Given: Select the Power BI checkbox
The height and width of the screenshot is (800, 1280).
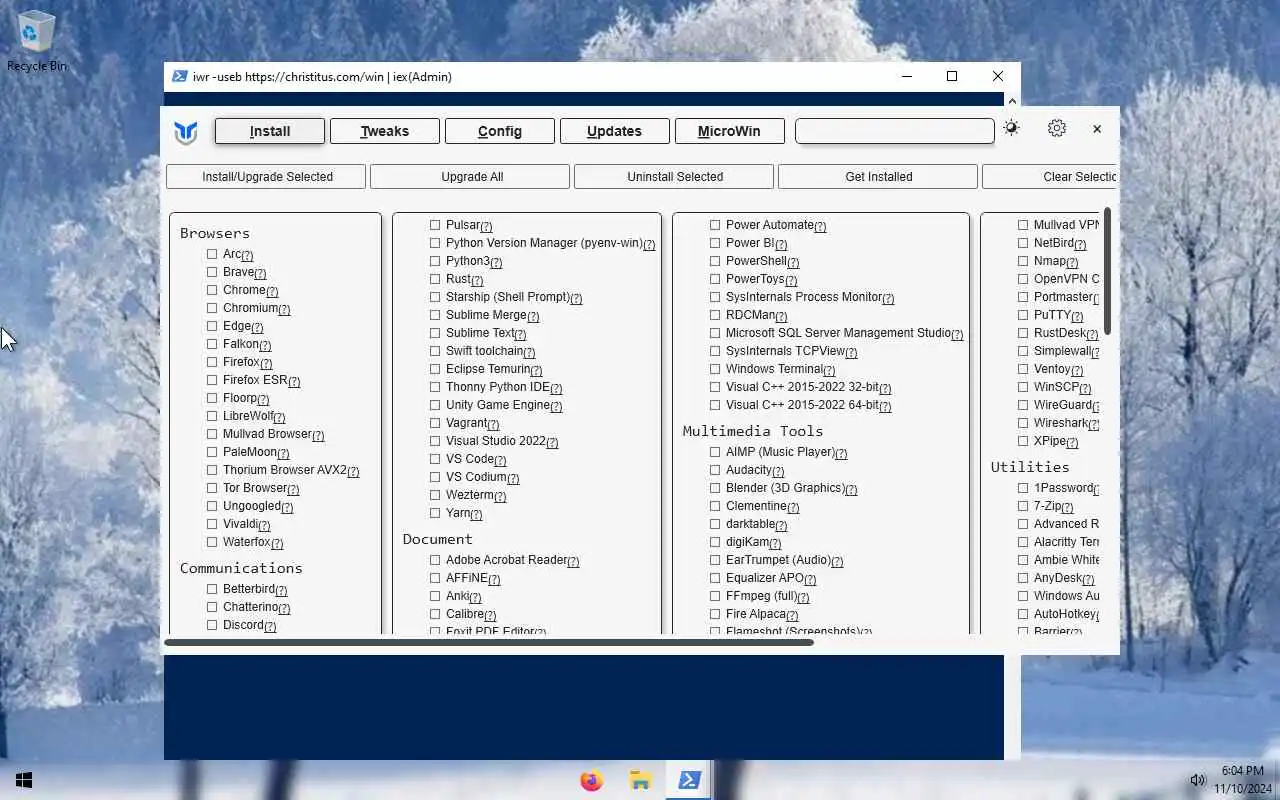Looking at the screenshot, I should coord(715,243).
